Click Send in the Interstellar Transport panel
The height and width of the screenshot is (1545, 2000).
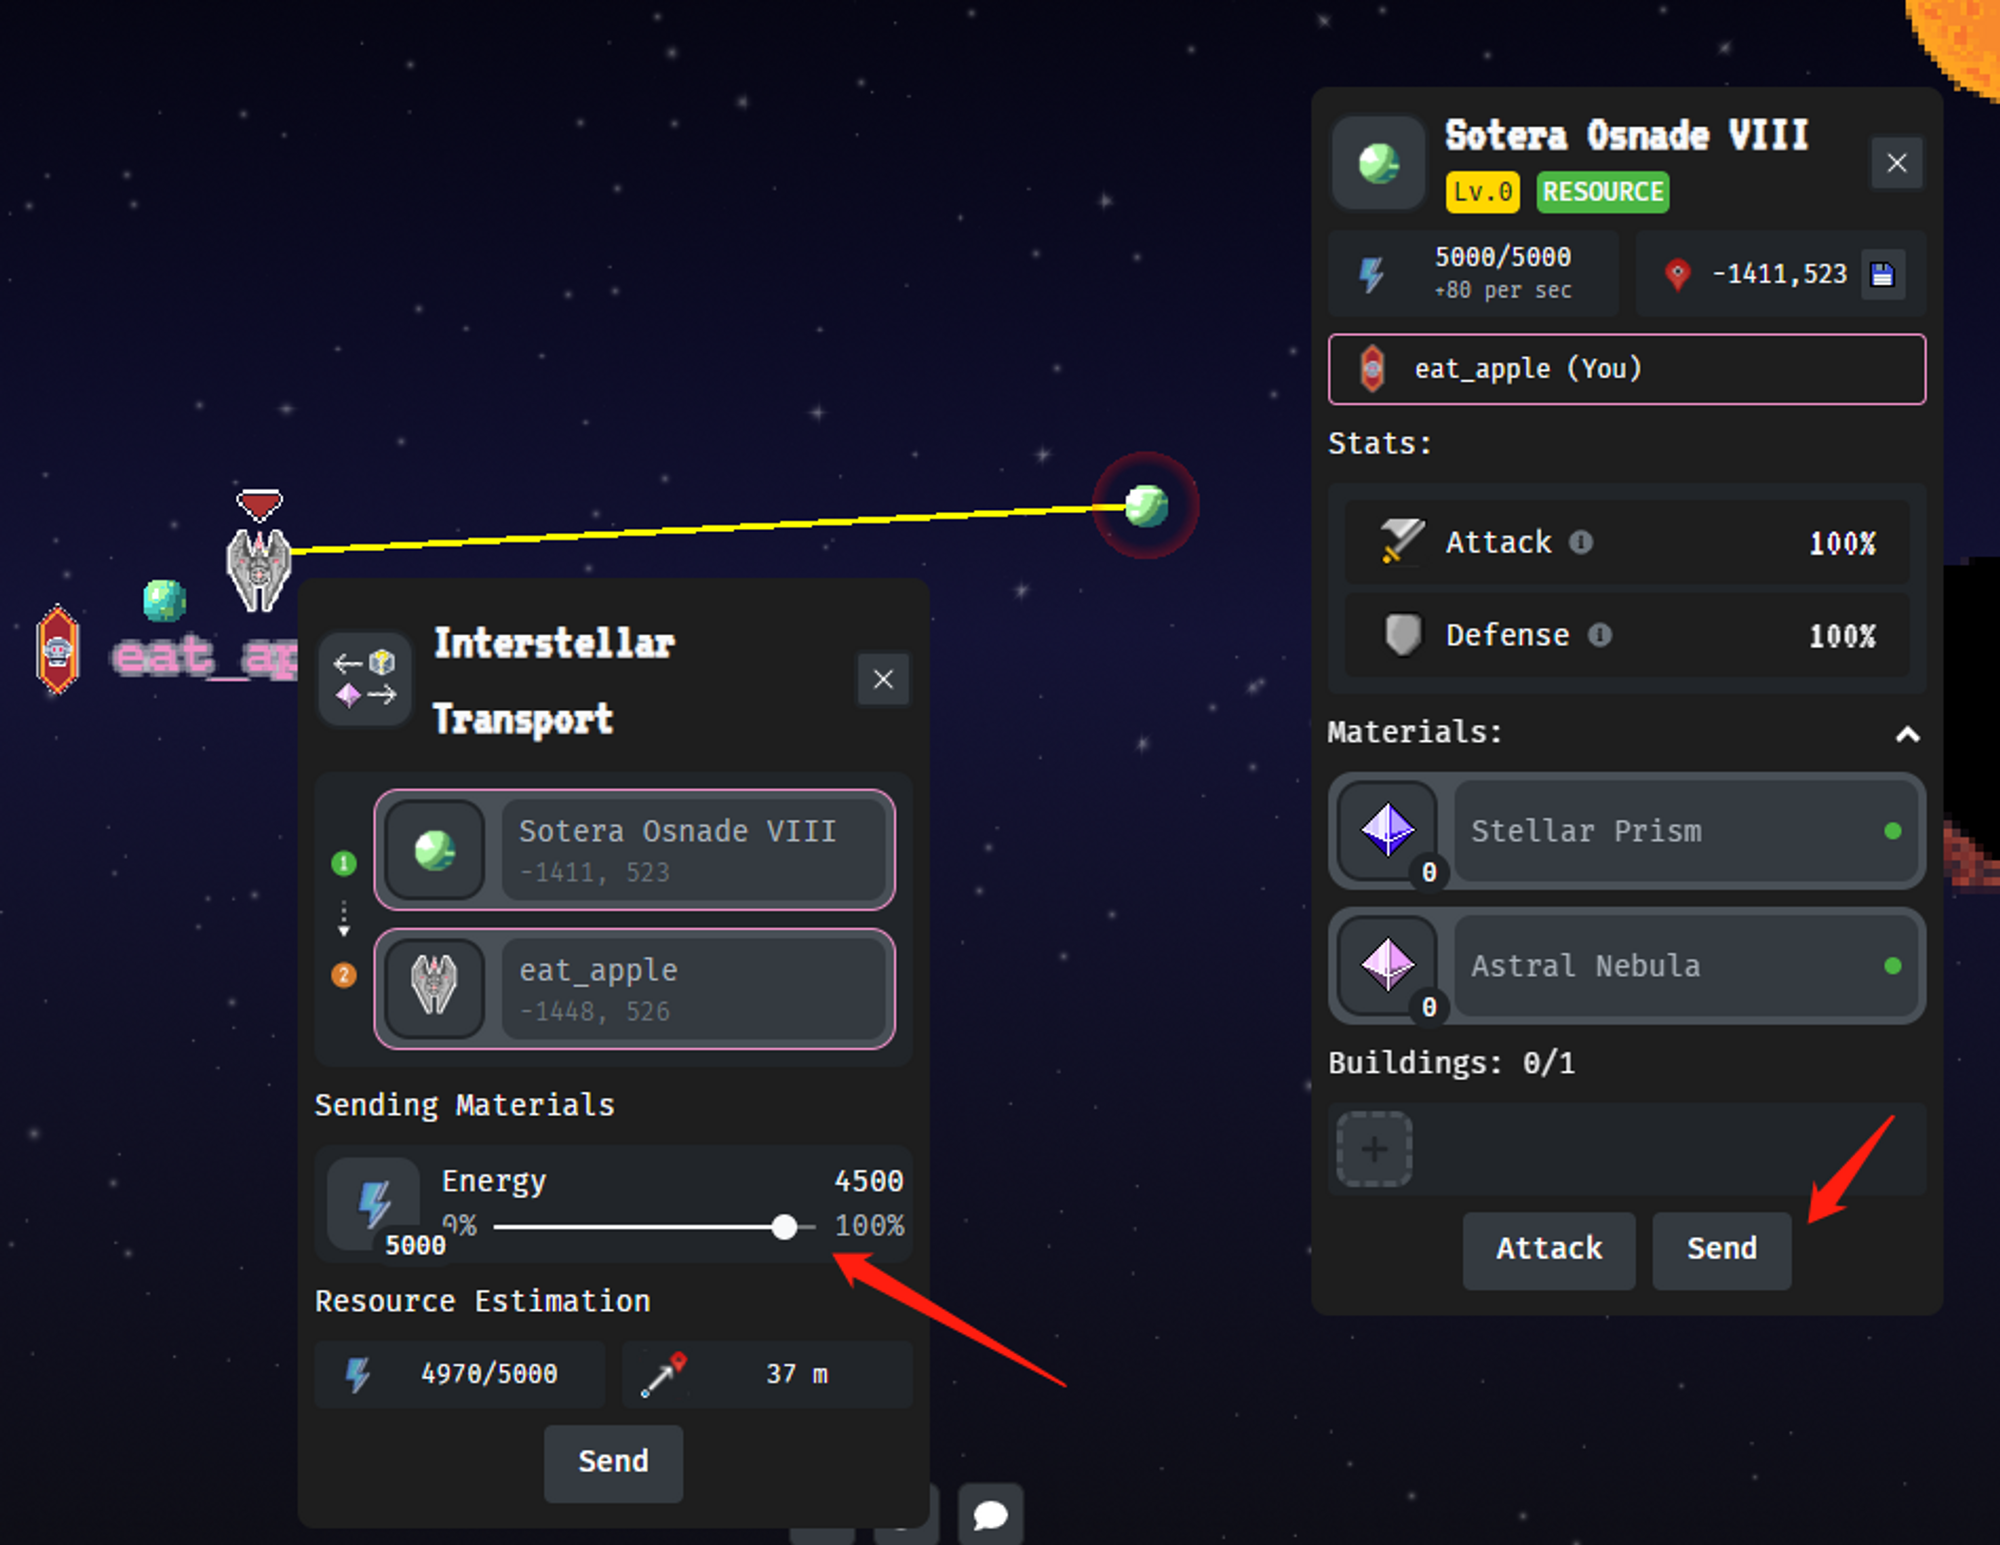point(613,1463)
